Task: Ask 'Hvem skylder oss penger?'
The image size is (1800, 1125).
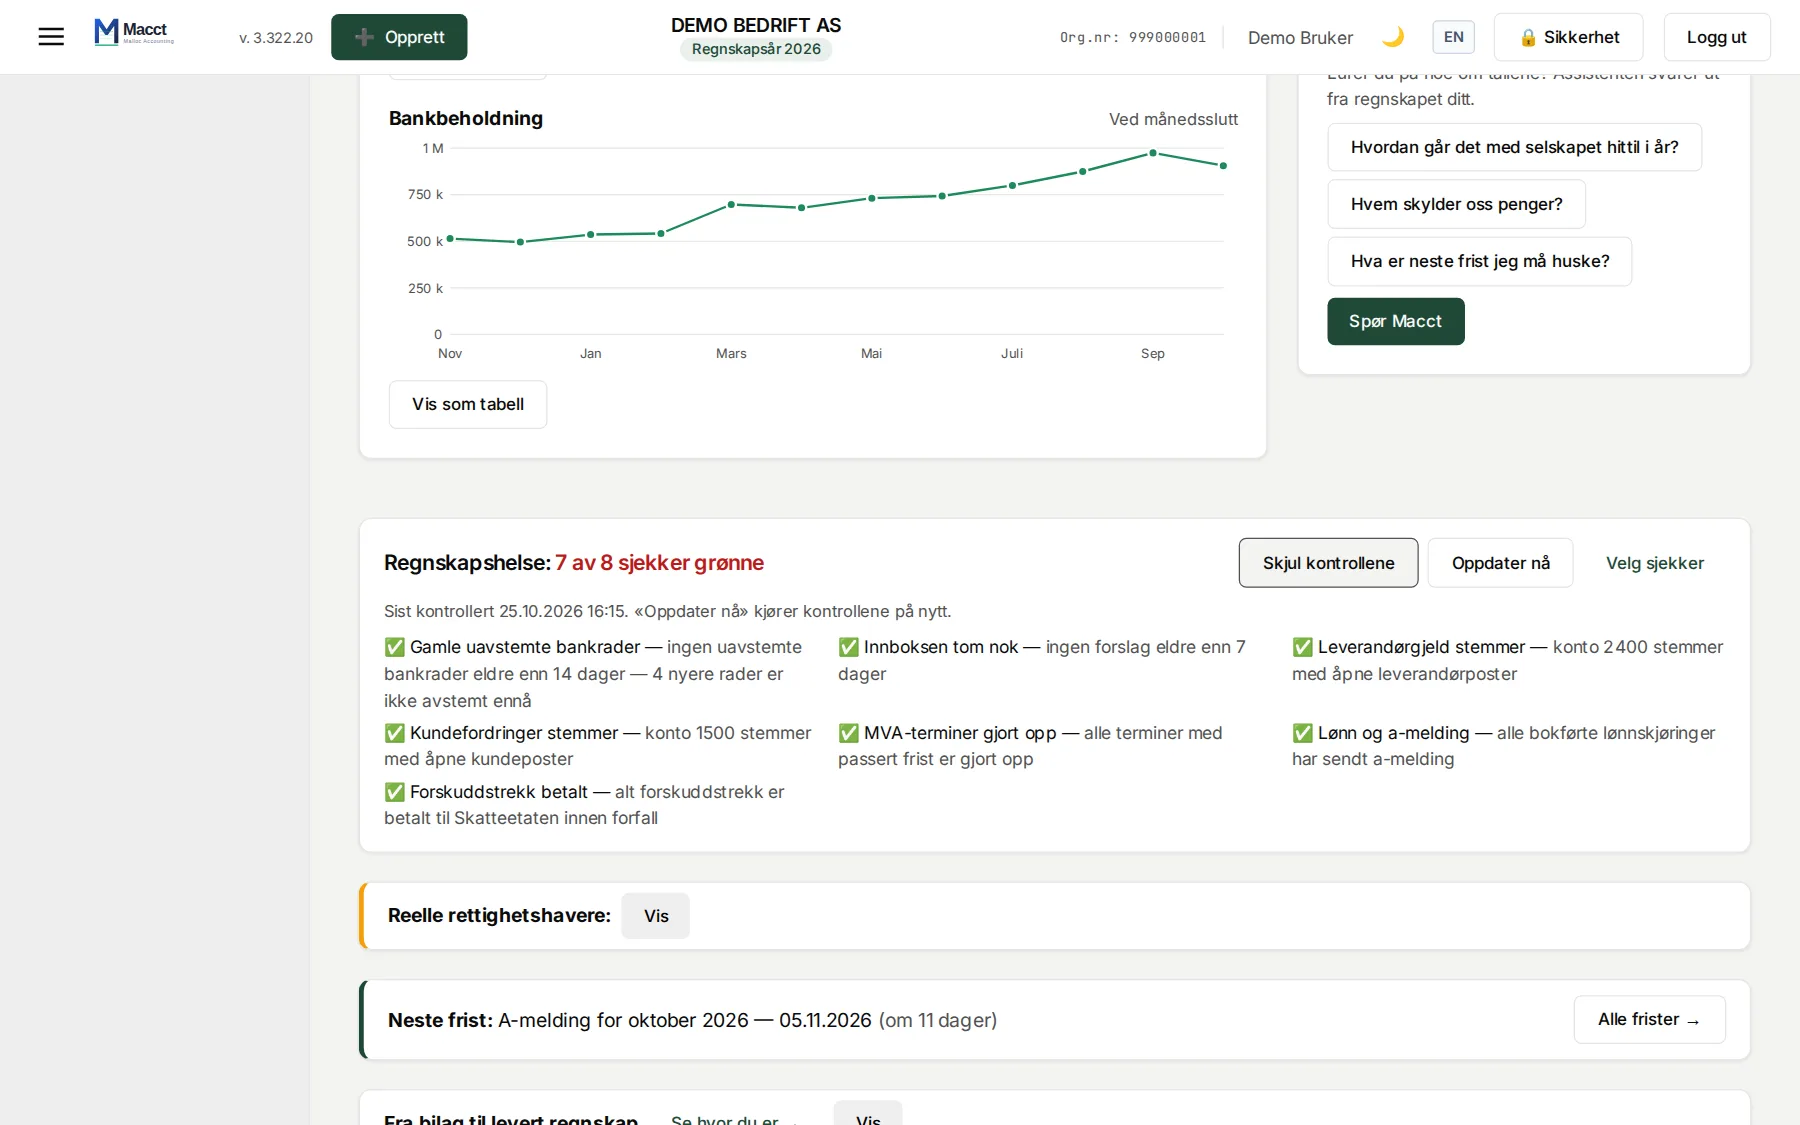Action: pos(1456,204)
